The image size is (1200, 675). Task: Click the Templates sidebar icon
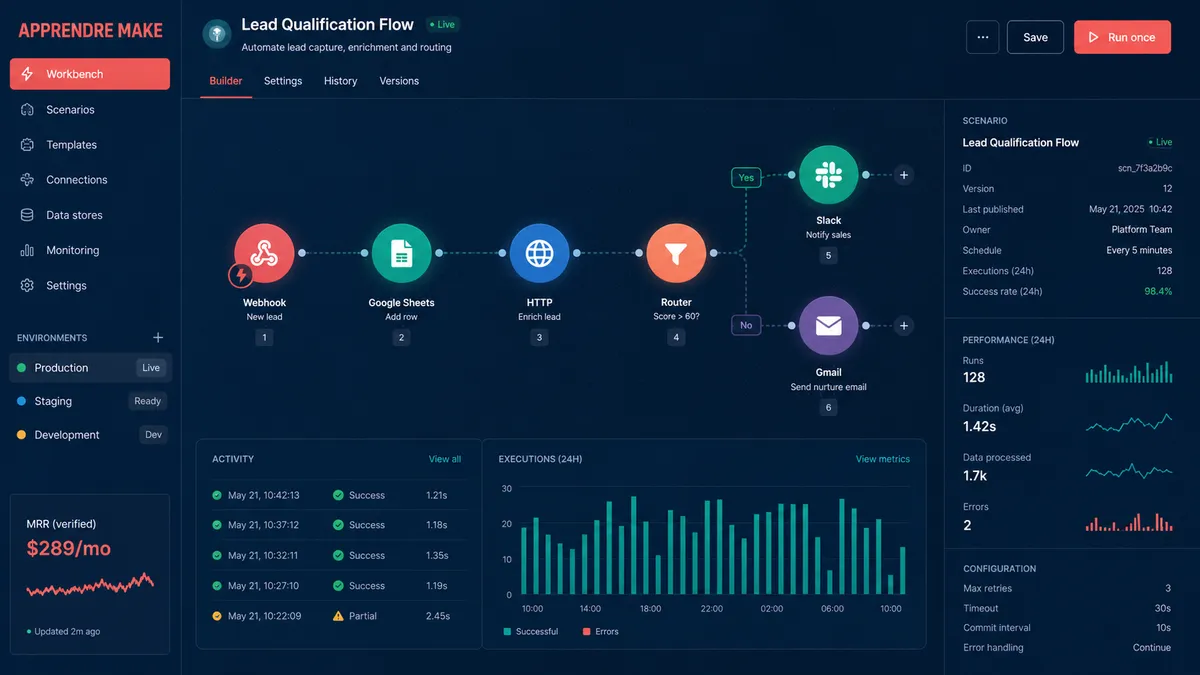pyautogui.click(x=27, y=145)
